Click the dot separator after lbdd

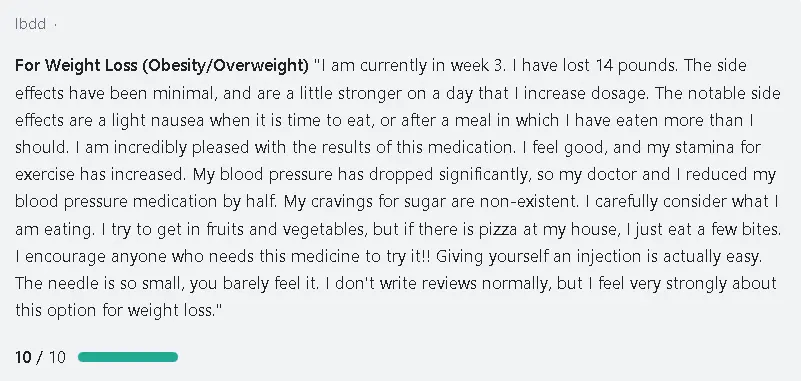pyautogui.click(x=55, y=25)
